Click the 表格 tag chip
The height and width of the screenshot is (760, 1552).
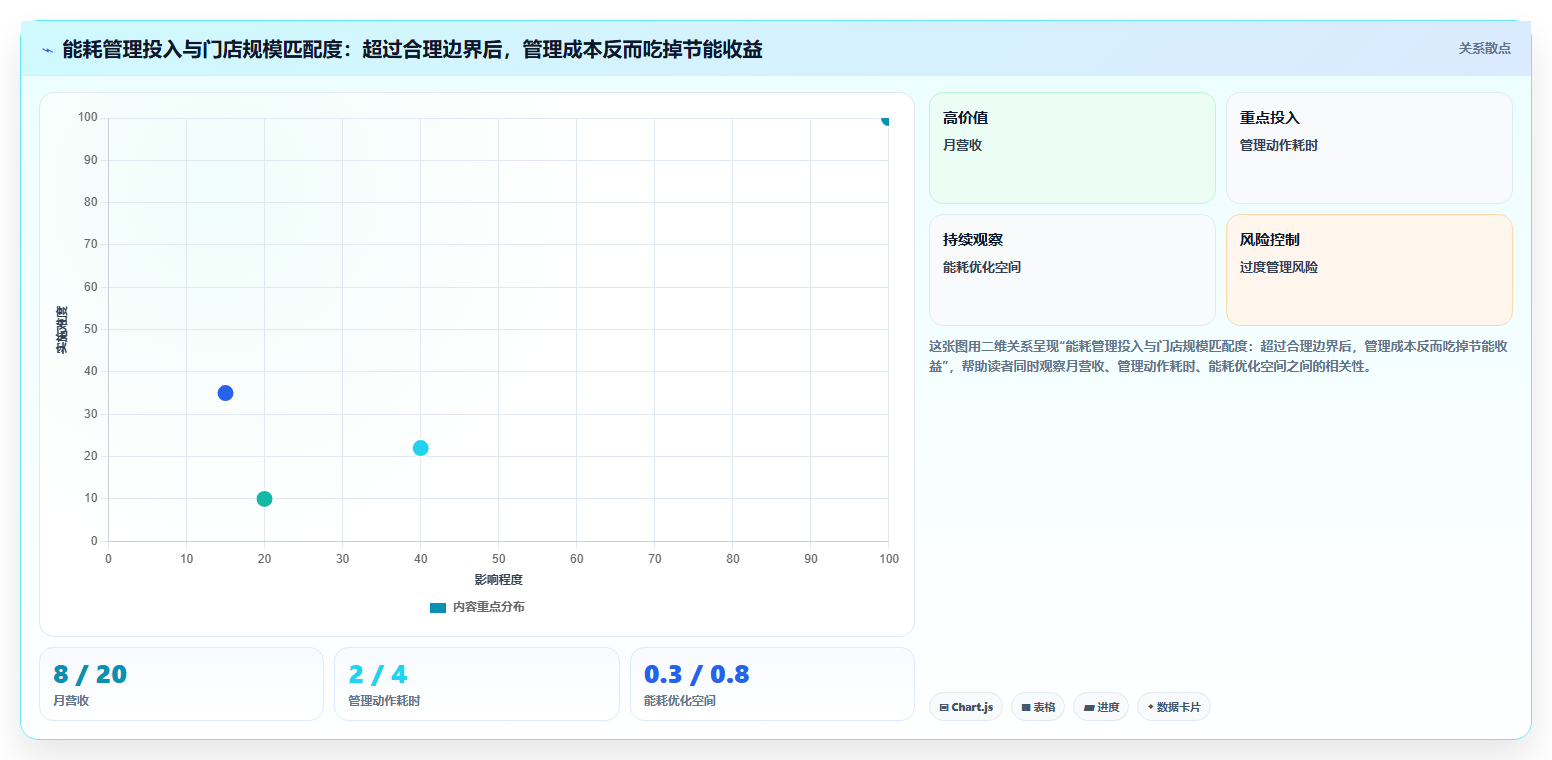[1038, 707]
